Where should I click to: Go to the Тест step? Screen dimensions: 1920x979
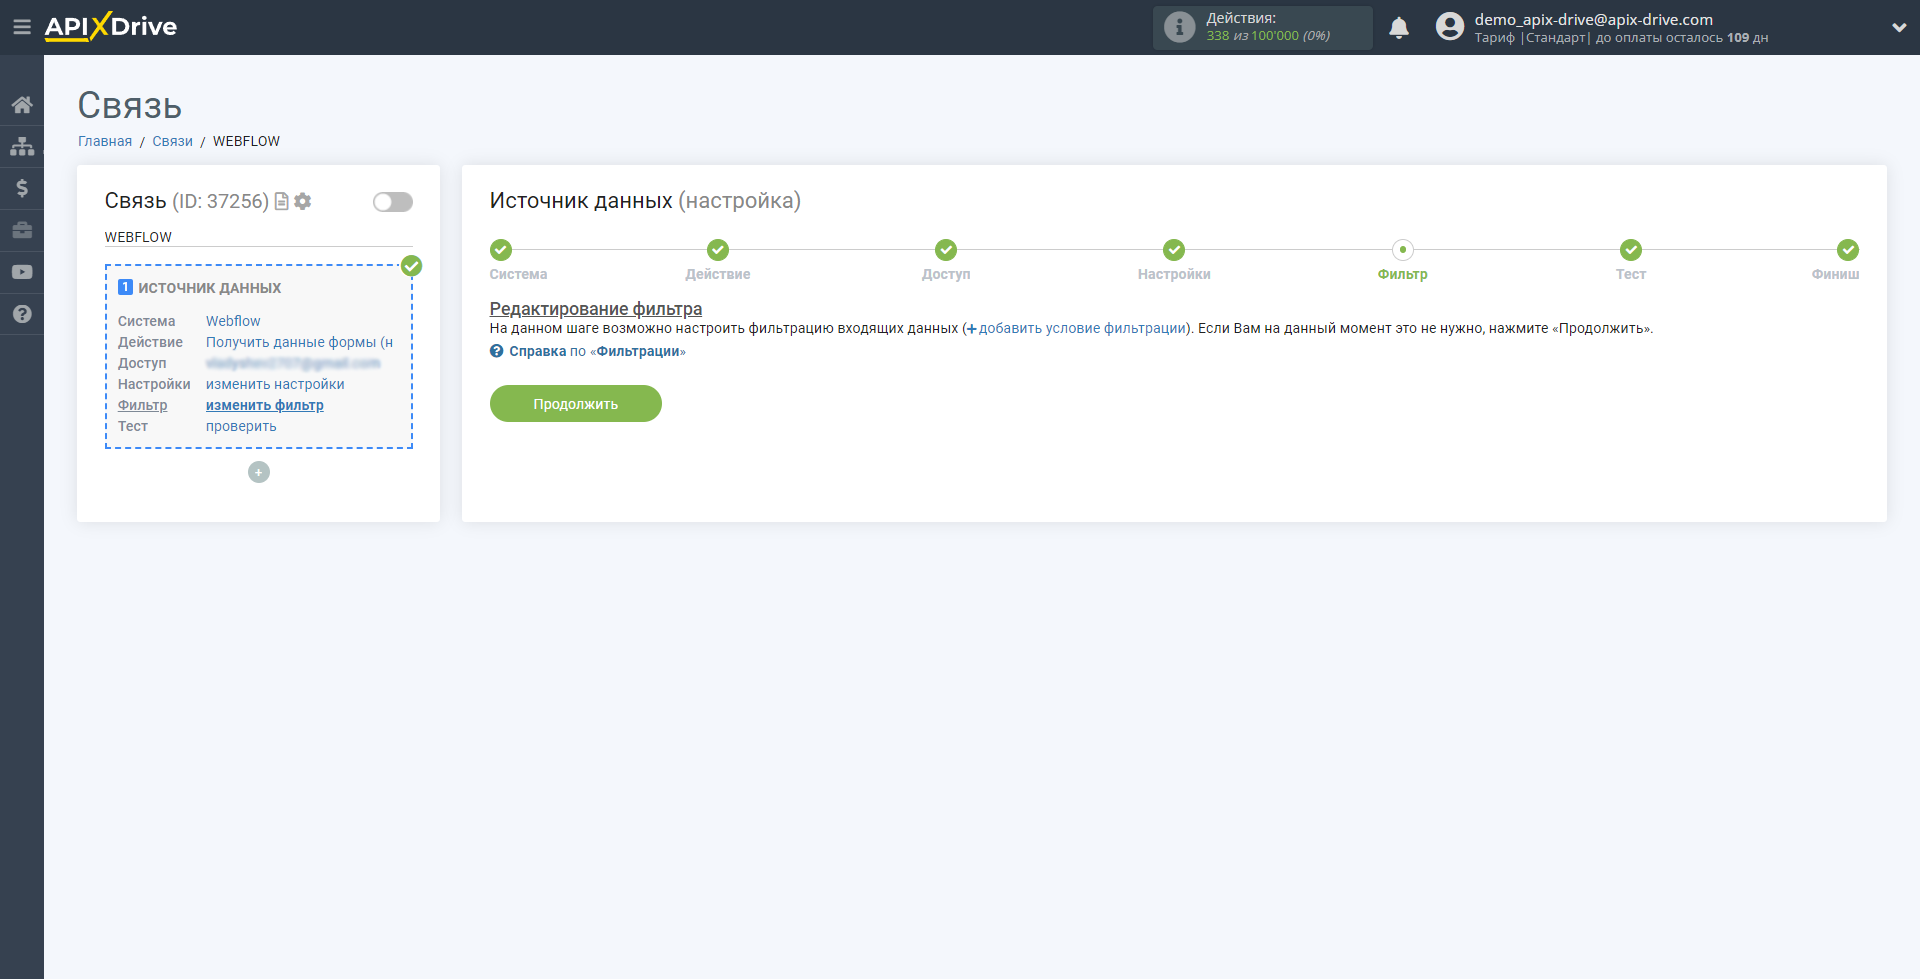[x=1631, y=250]
